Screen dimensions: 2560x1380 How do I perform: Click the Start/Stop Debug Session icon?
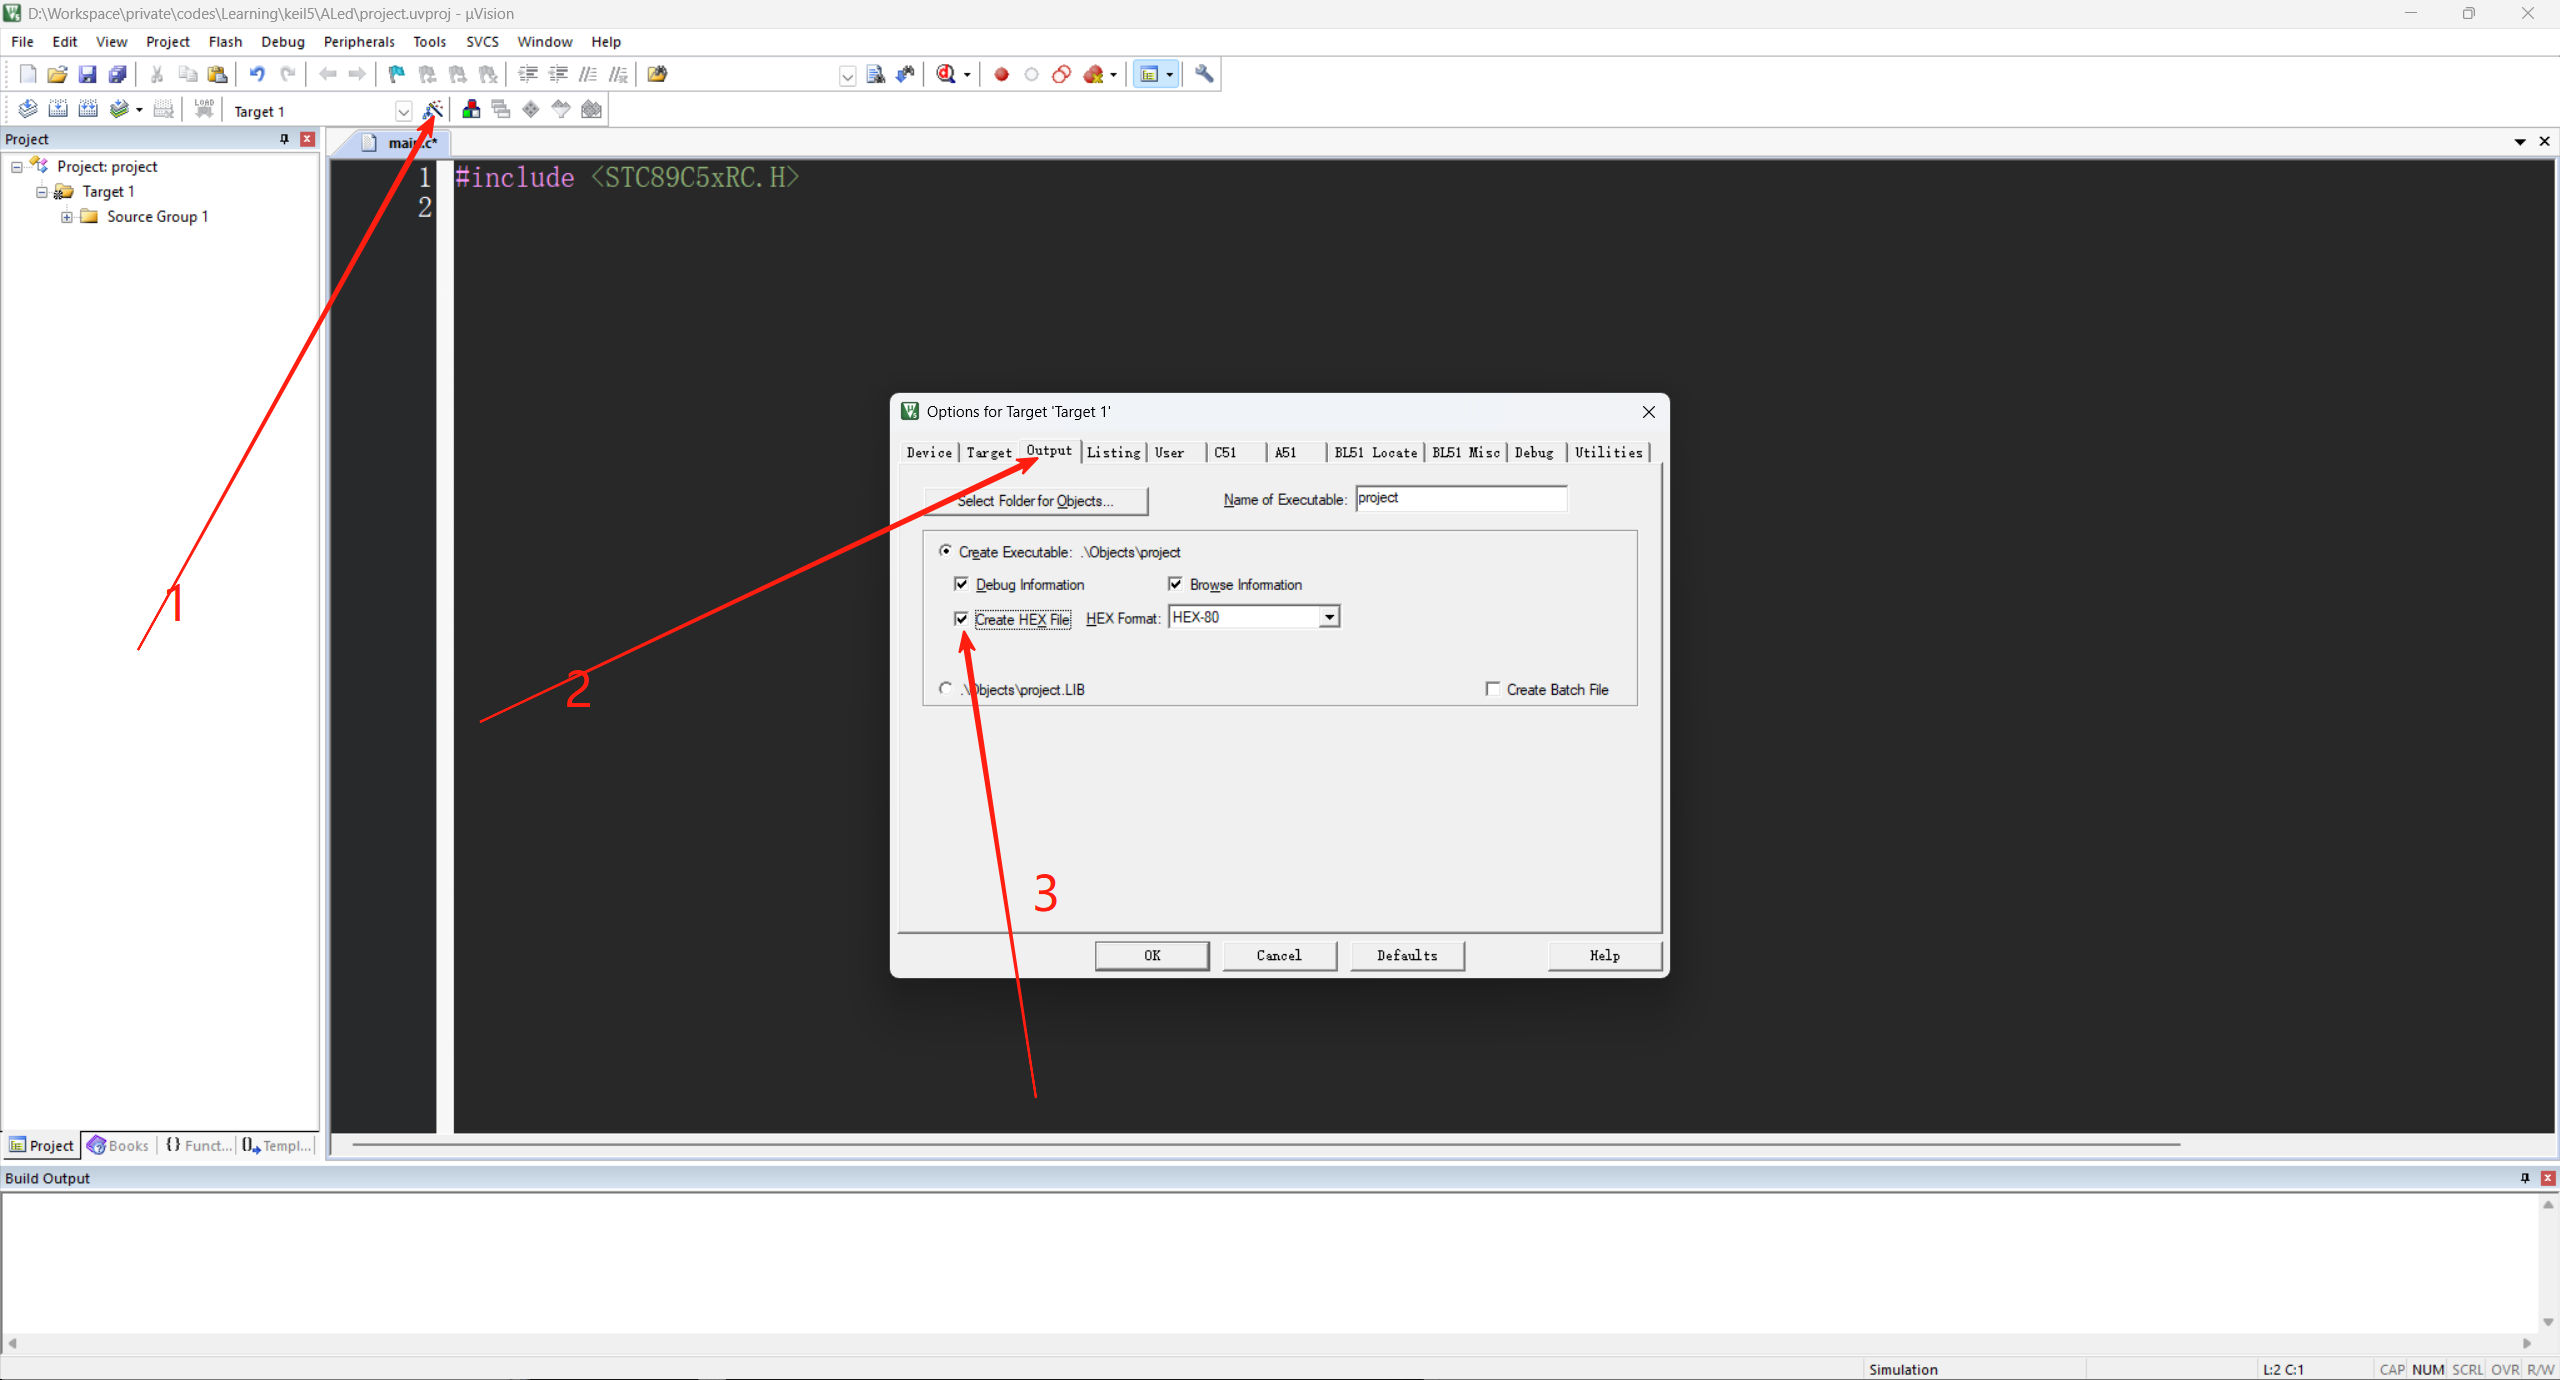[946, 74]
